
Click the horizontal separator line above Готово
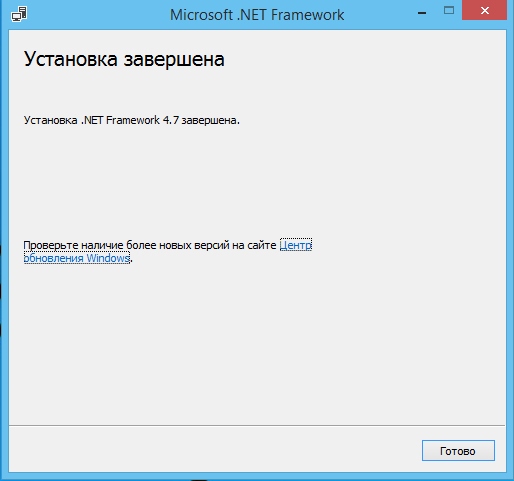pos(257,425)
